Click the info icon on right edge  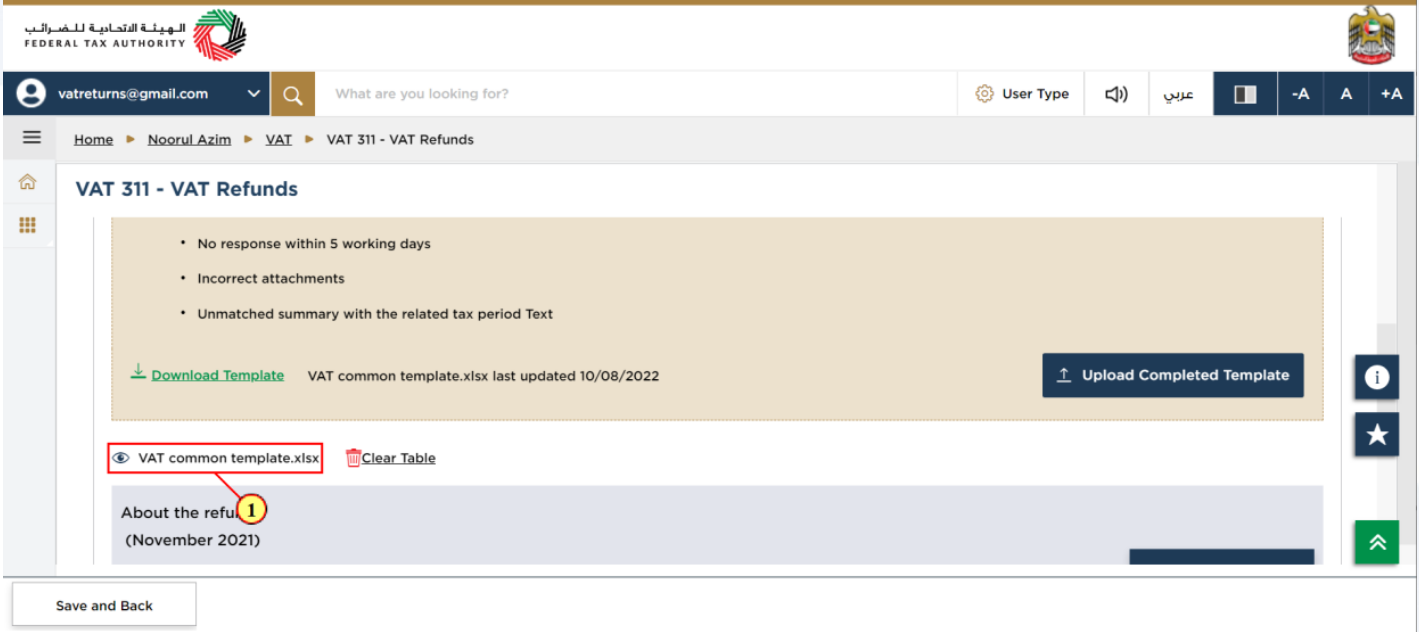1377,377
